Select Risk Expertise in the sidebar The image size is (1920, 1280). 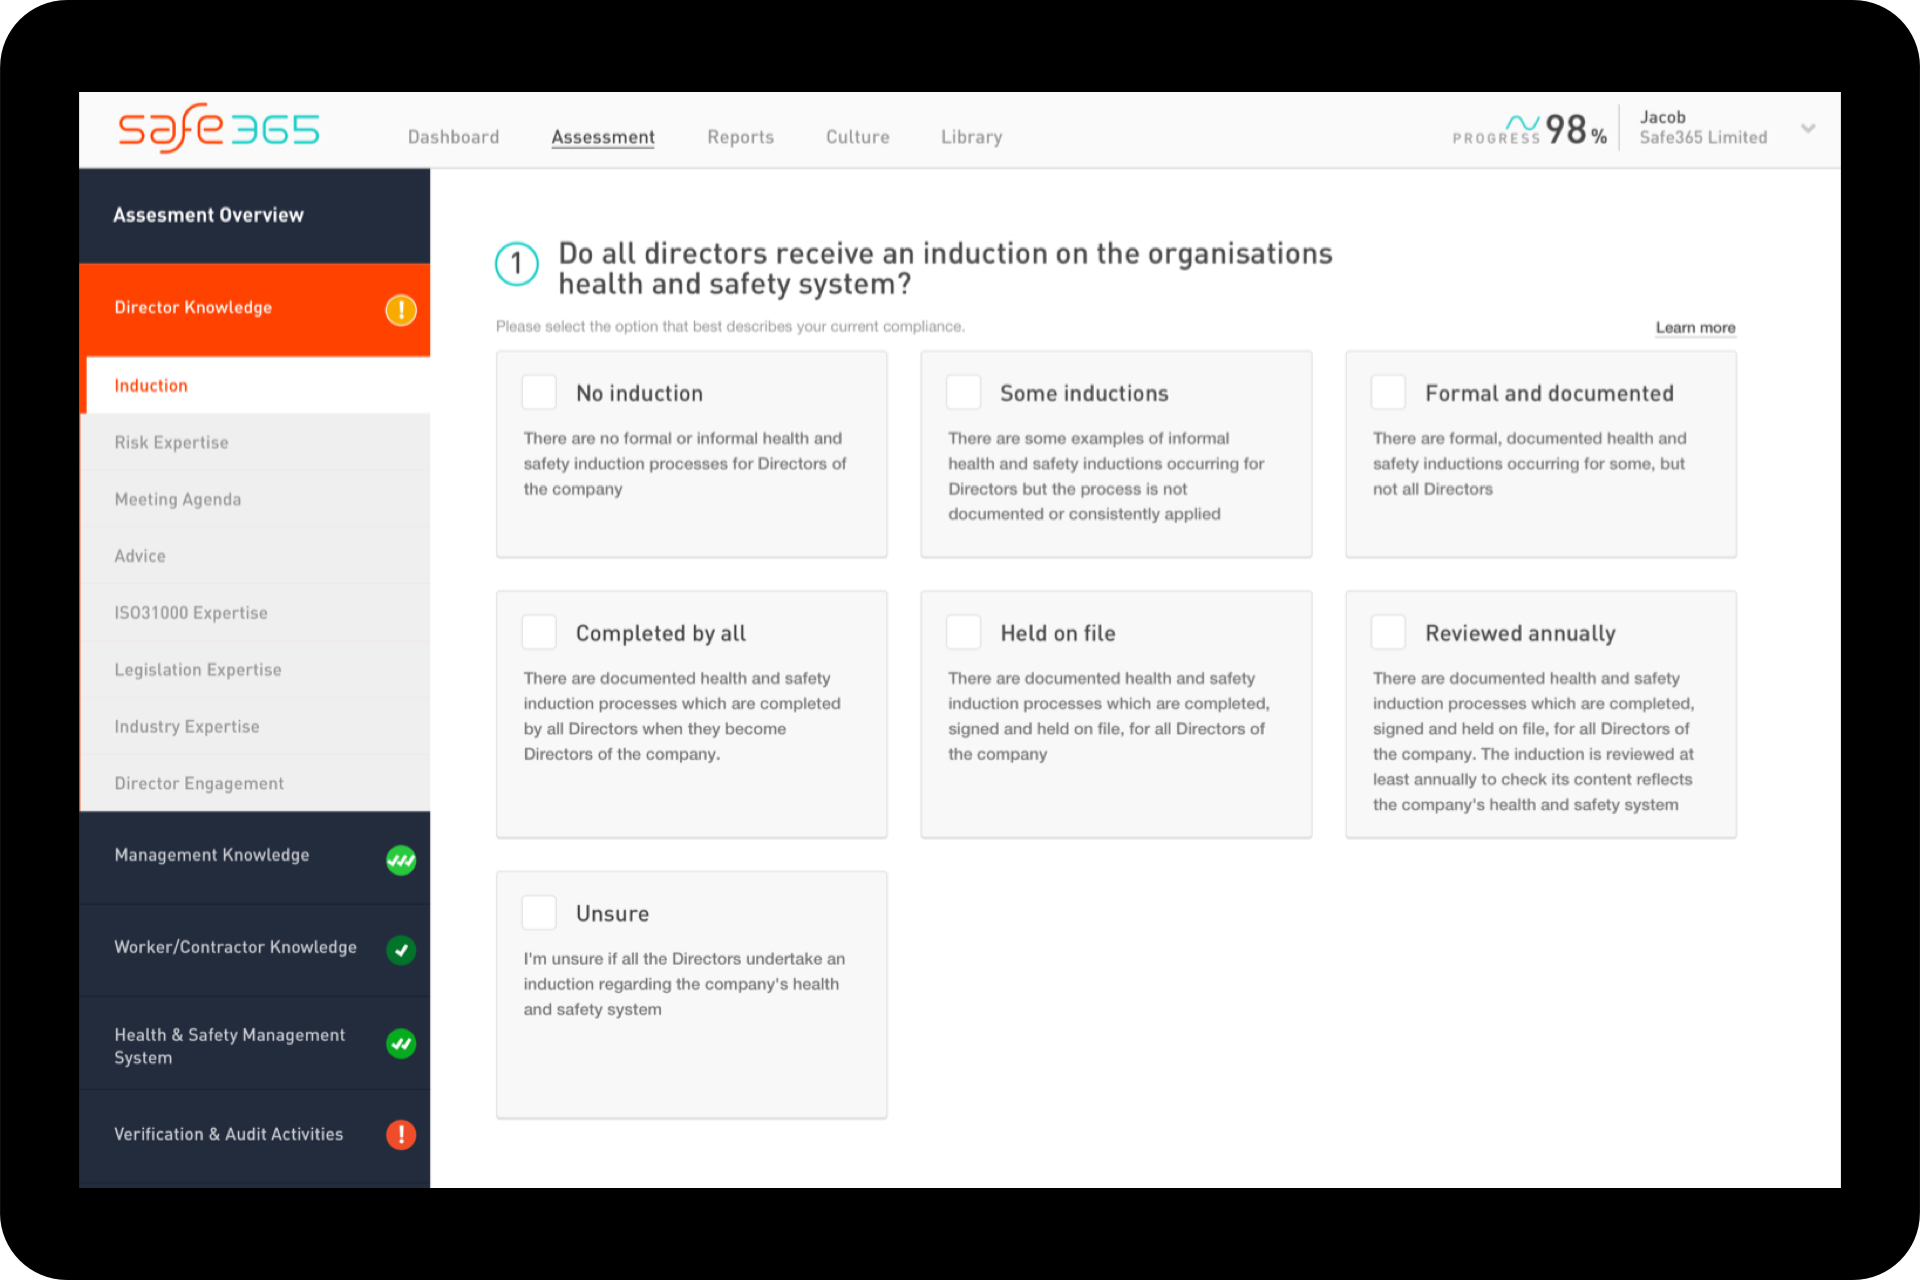tap(171, 442)
